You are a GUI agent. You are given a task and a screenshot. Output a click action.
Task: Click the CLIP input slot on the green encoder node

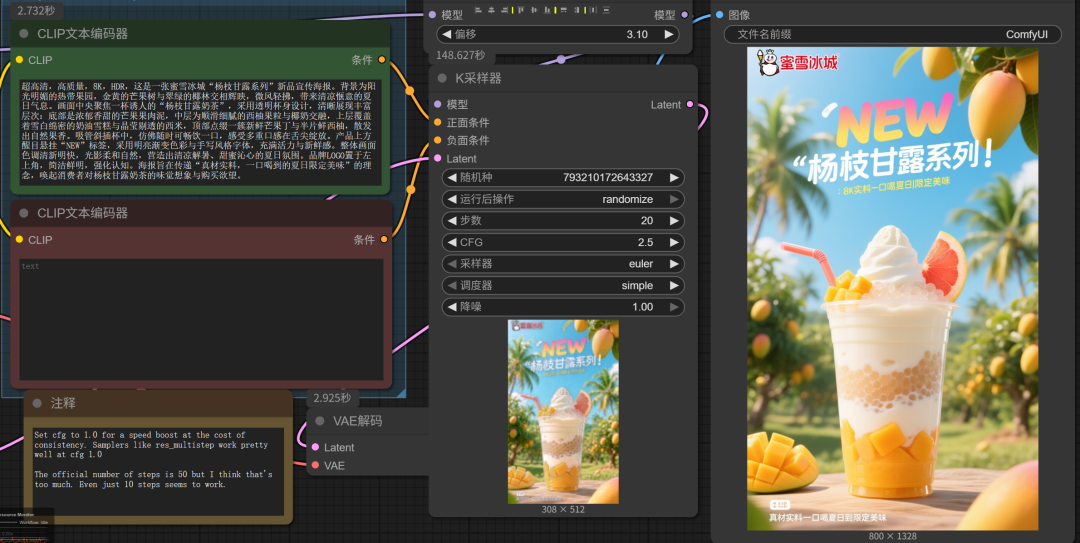(x=19, y=60)
